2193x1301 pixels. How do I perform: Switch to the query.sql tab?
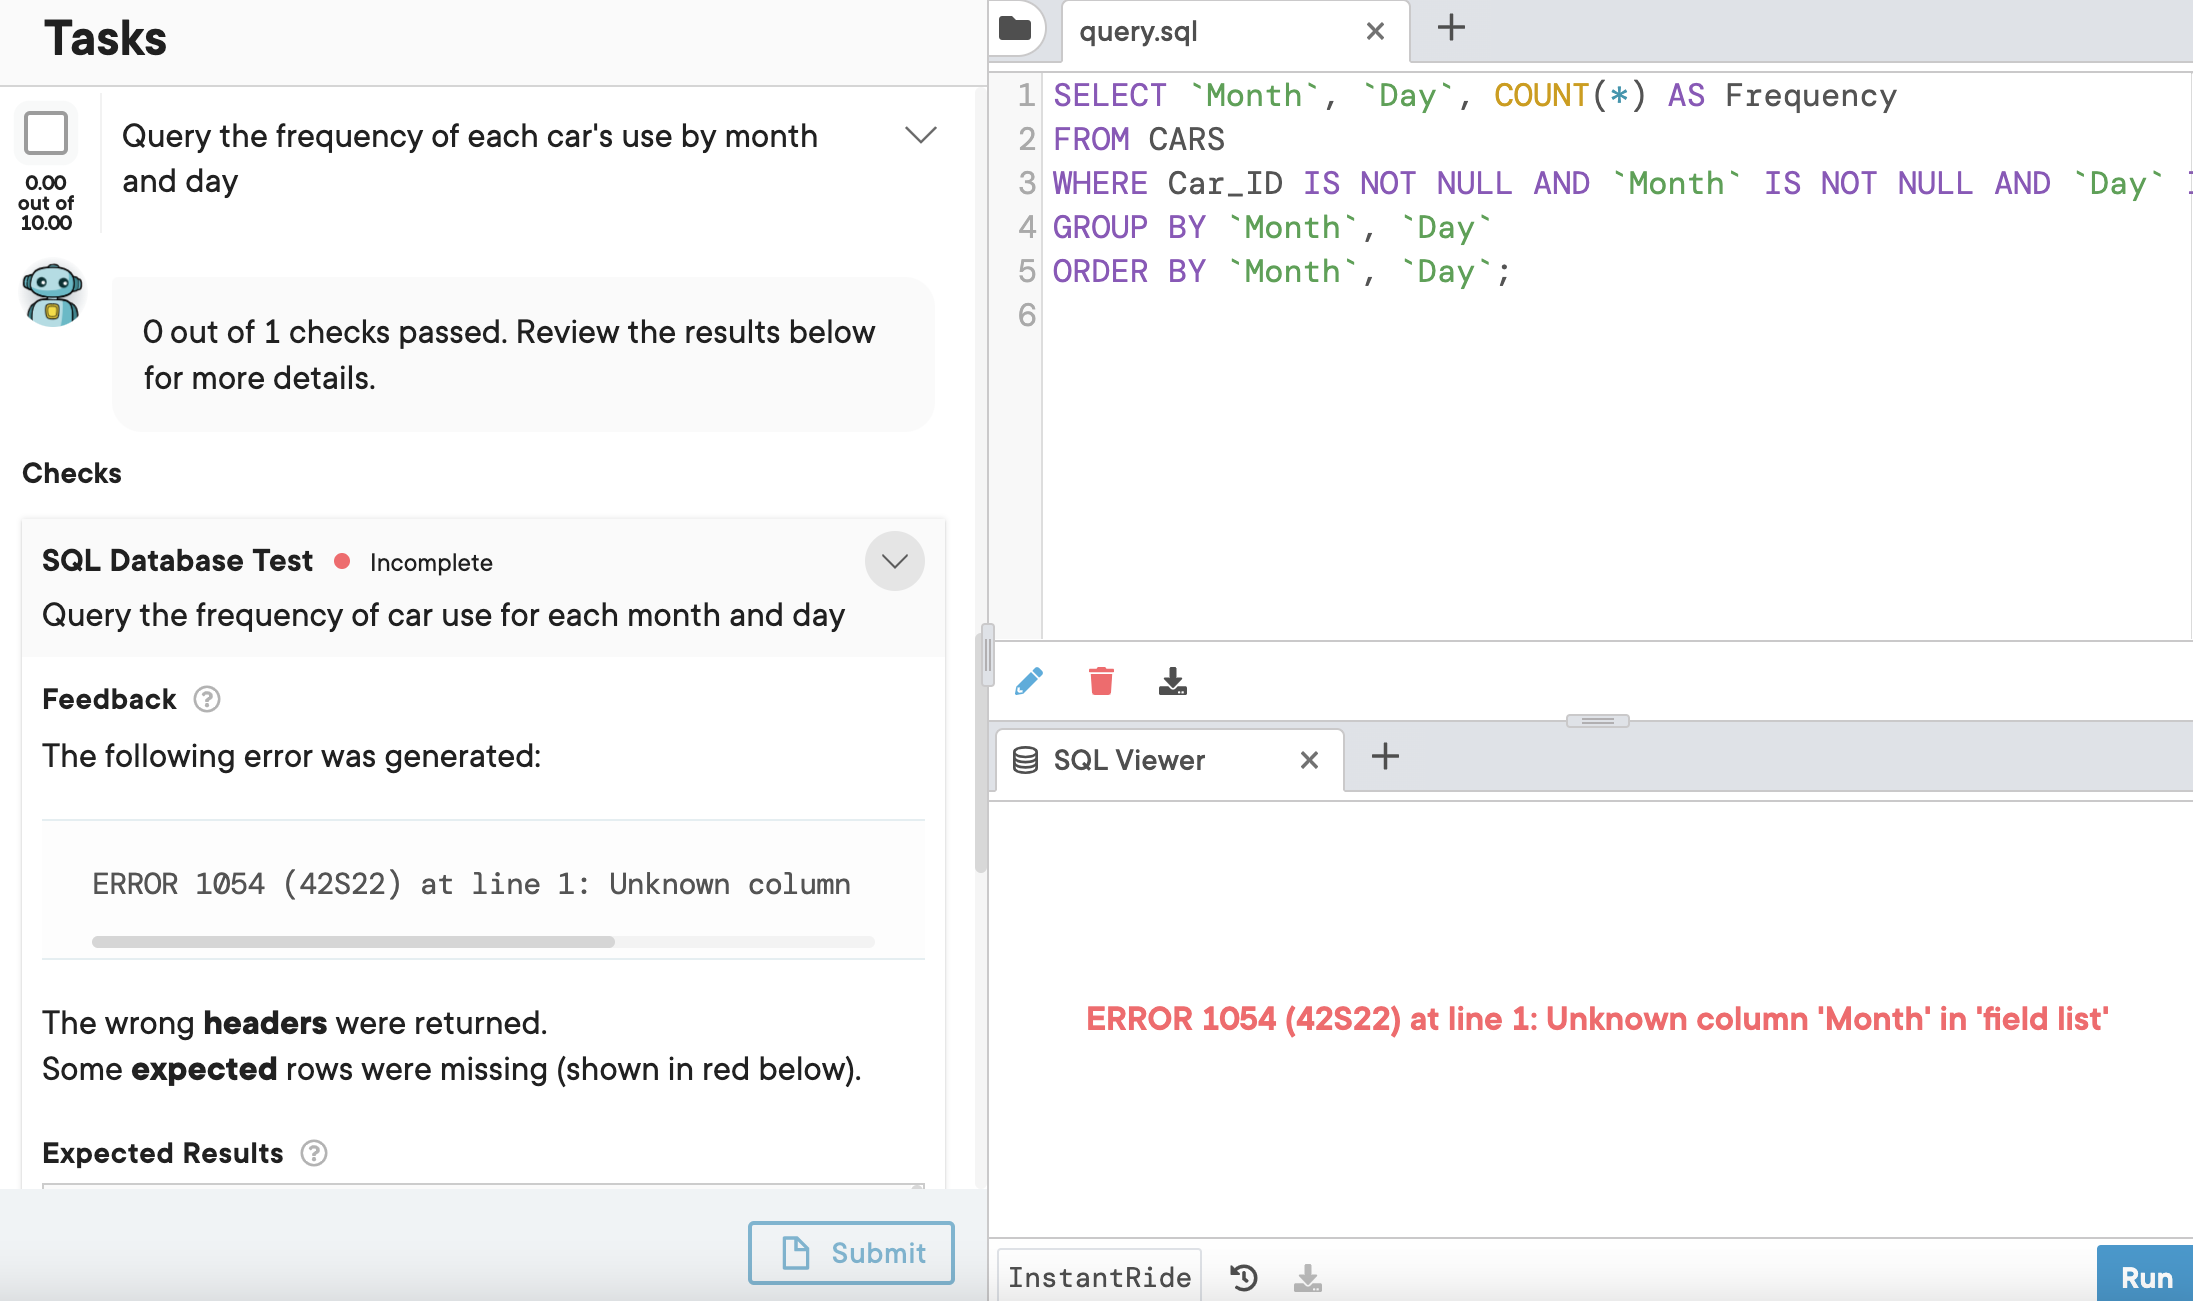(1138, 31)
